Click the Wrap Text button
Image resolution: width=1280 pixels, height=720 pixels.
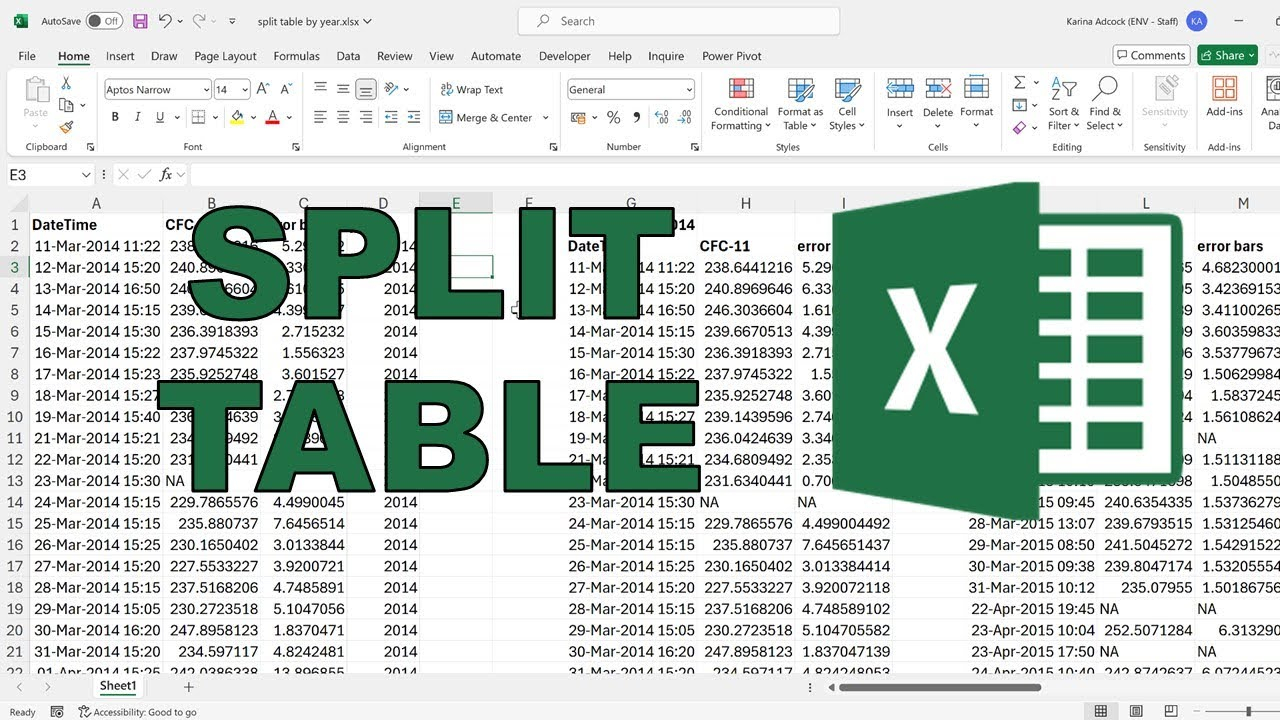(x=472, y=89)
